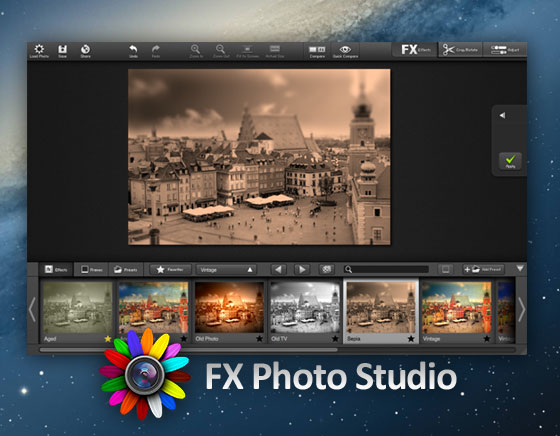This screenshot has width=560, height=436.
Task: Zoom in with the magnifier plus
Action: [x=195, y=50]
